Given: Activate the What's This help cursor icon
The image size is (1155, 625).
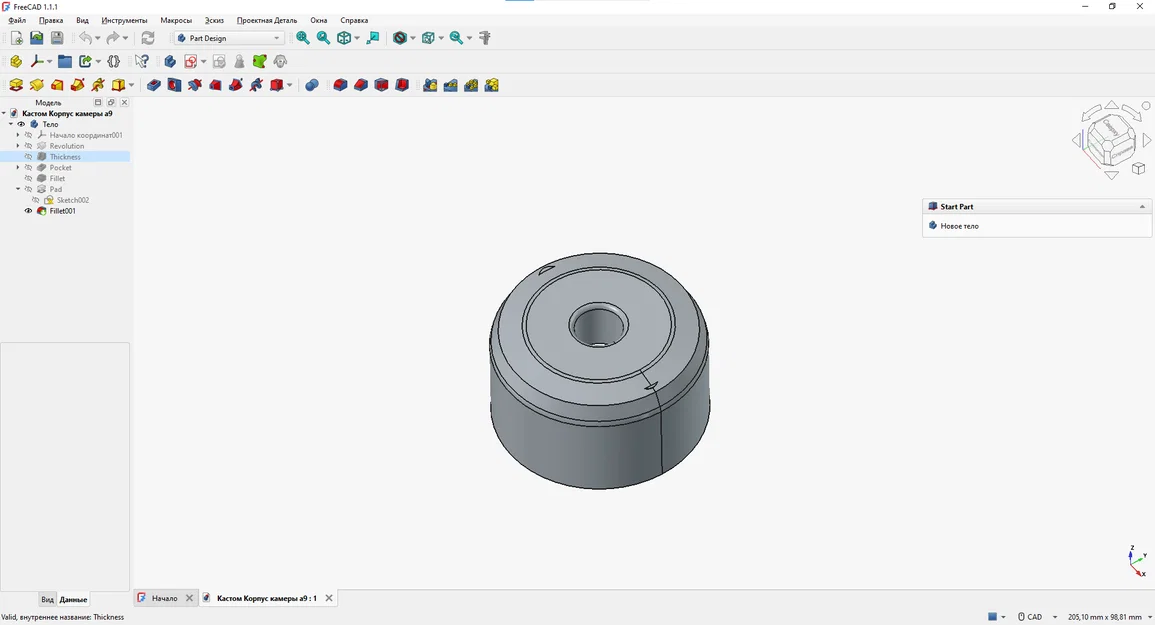Looking at the screenshot, I should point(141,62).
